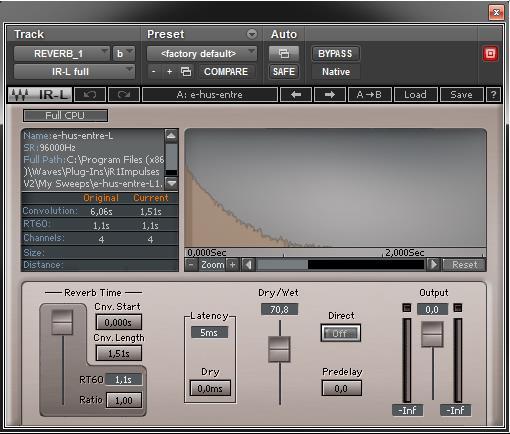Click the Dry 0,0ms field
This screenshot has height=434, width=510.
coord(210,388)
